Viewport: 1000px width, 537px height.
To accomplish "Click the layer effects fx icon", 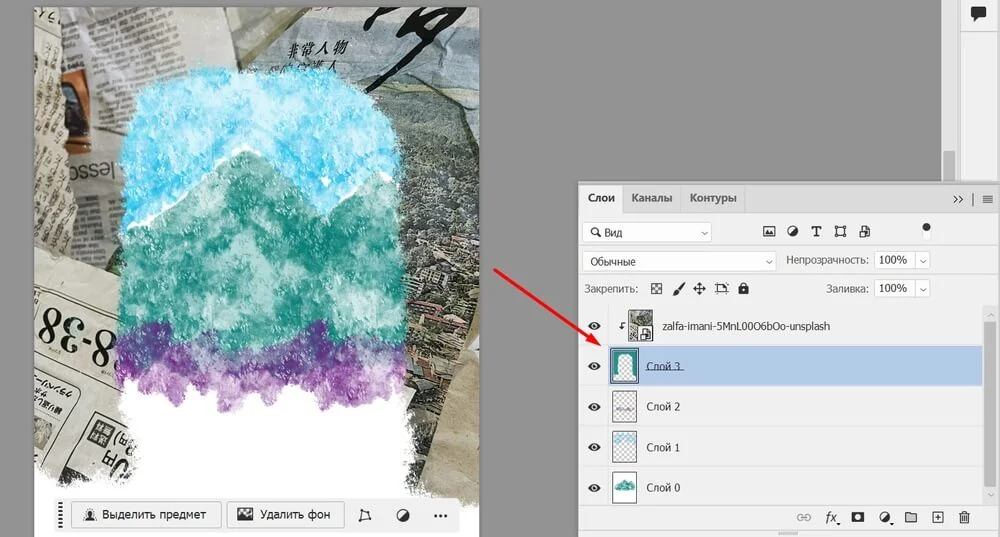I will point(831,517).
